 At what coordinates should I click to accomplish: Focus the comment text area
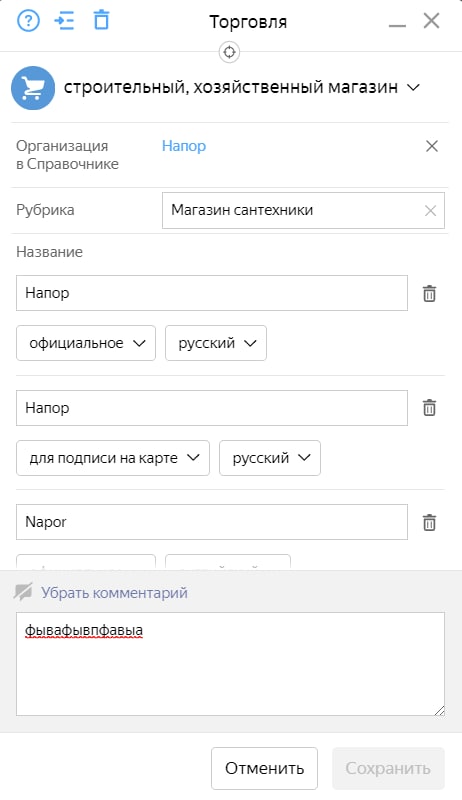[x=230, y=664]
